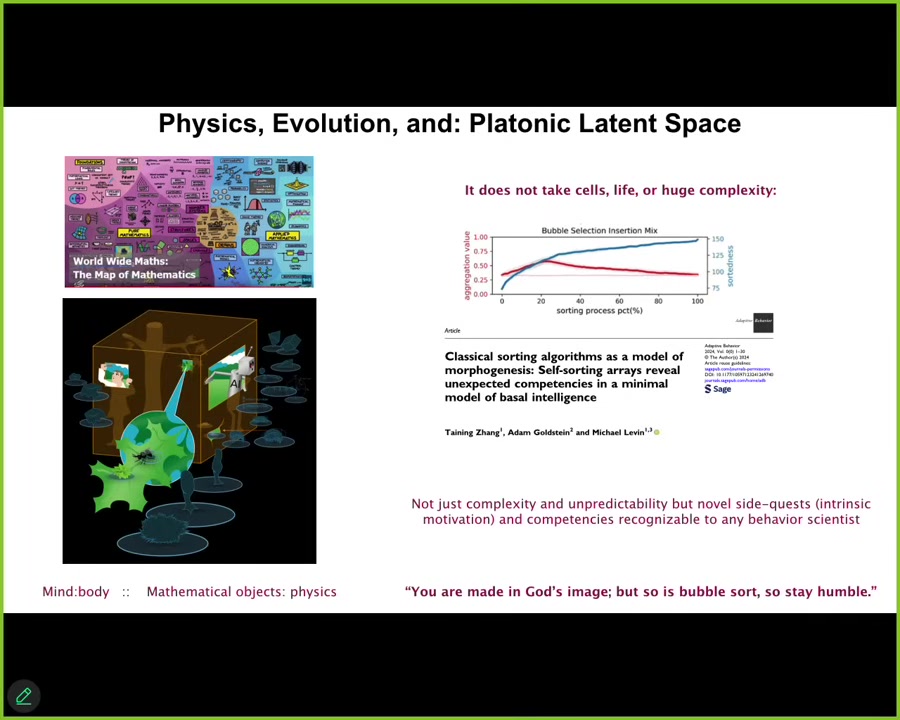Viewport: 900px width, 720px height.
Task: Click the 'novel side-quests' caption text
Action: 640,511
